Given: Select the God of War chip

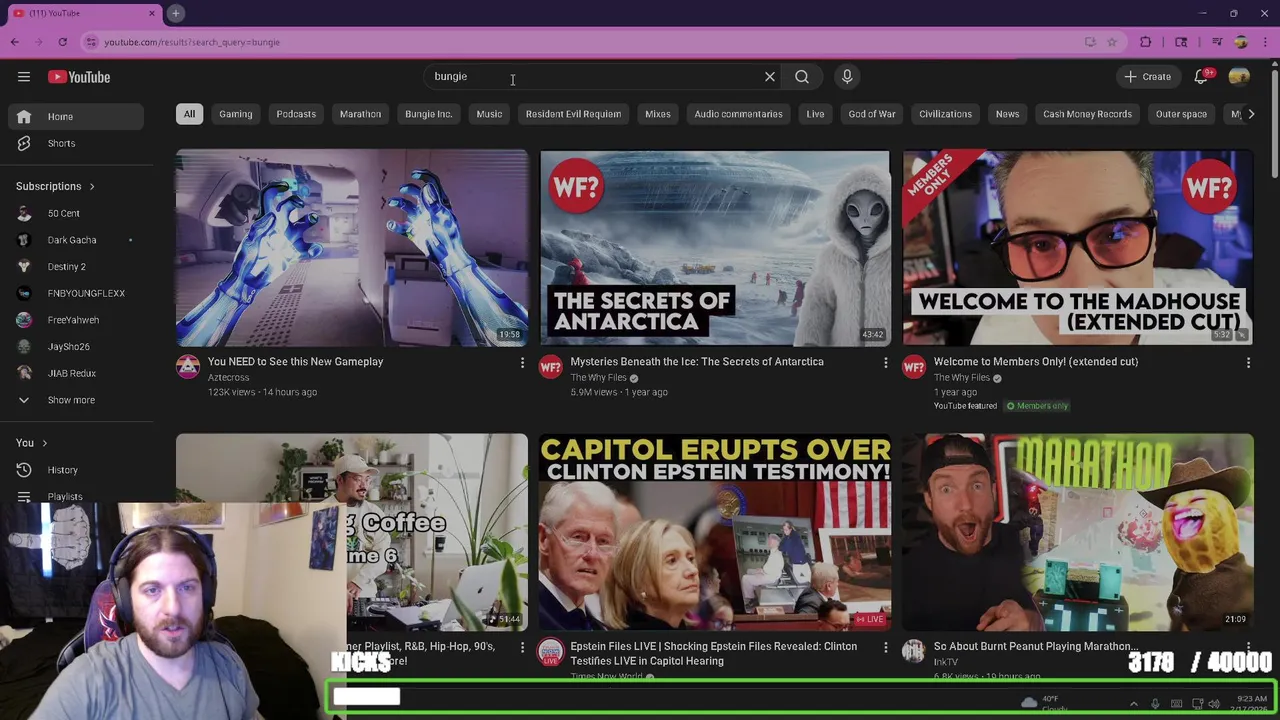Looking at the screenshot, I should click(x=872, y=114).
